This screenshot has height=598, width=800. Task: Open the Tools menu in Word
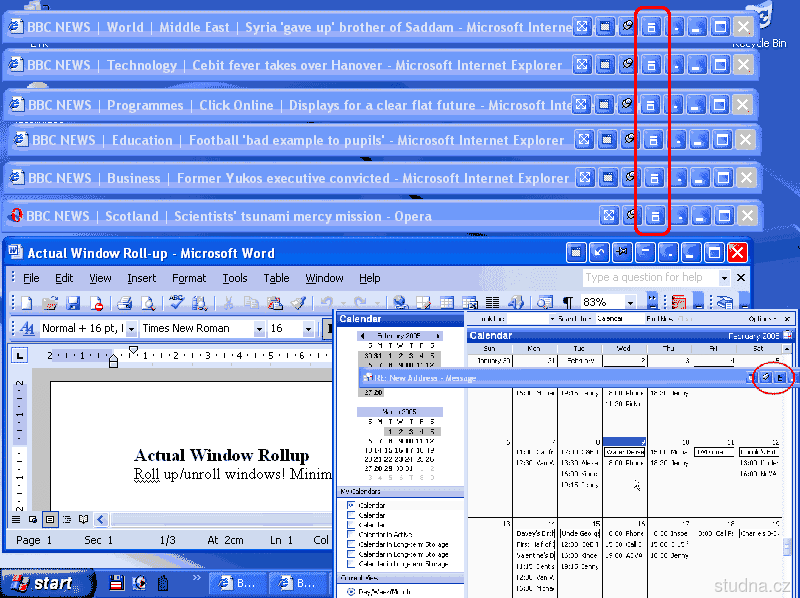(235, 278)
